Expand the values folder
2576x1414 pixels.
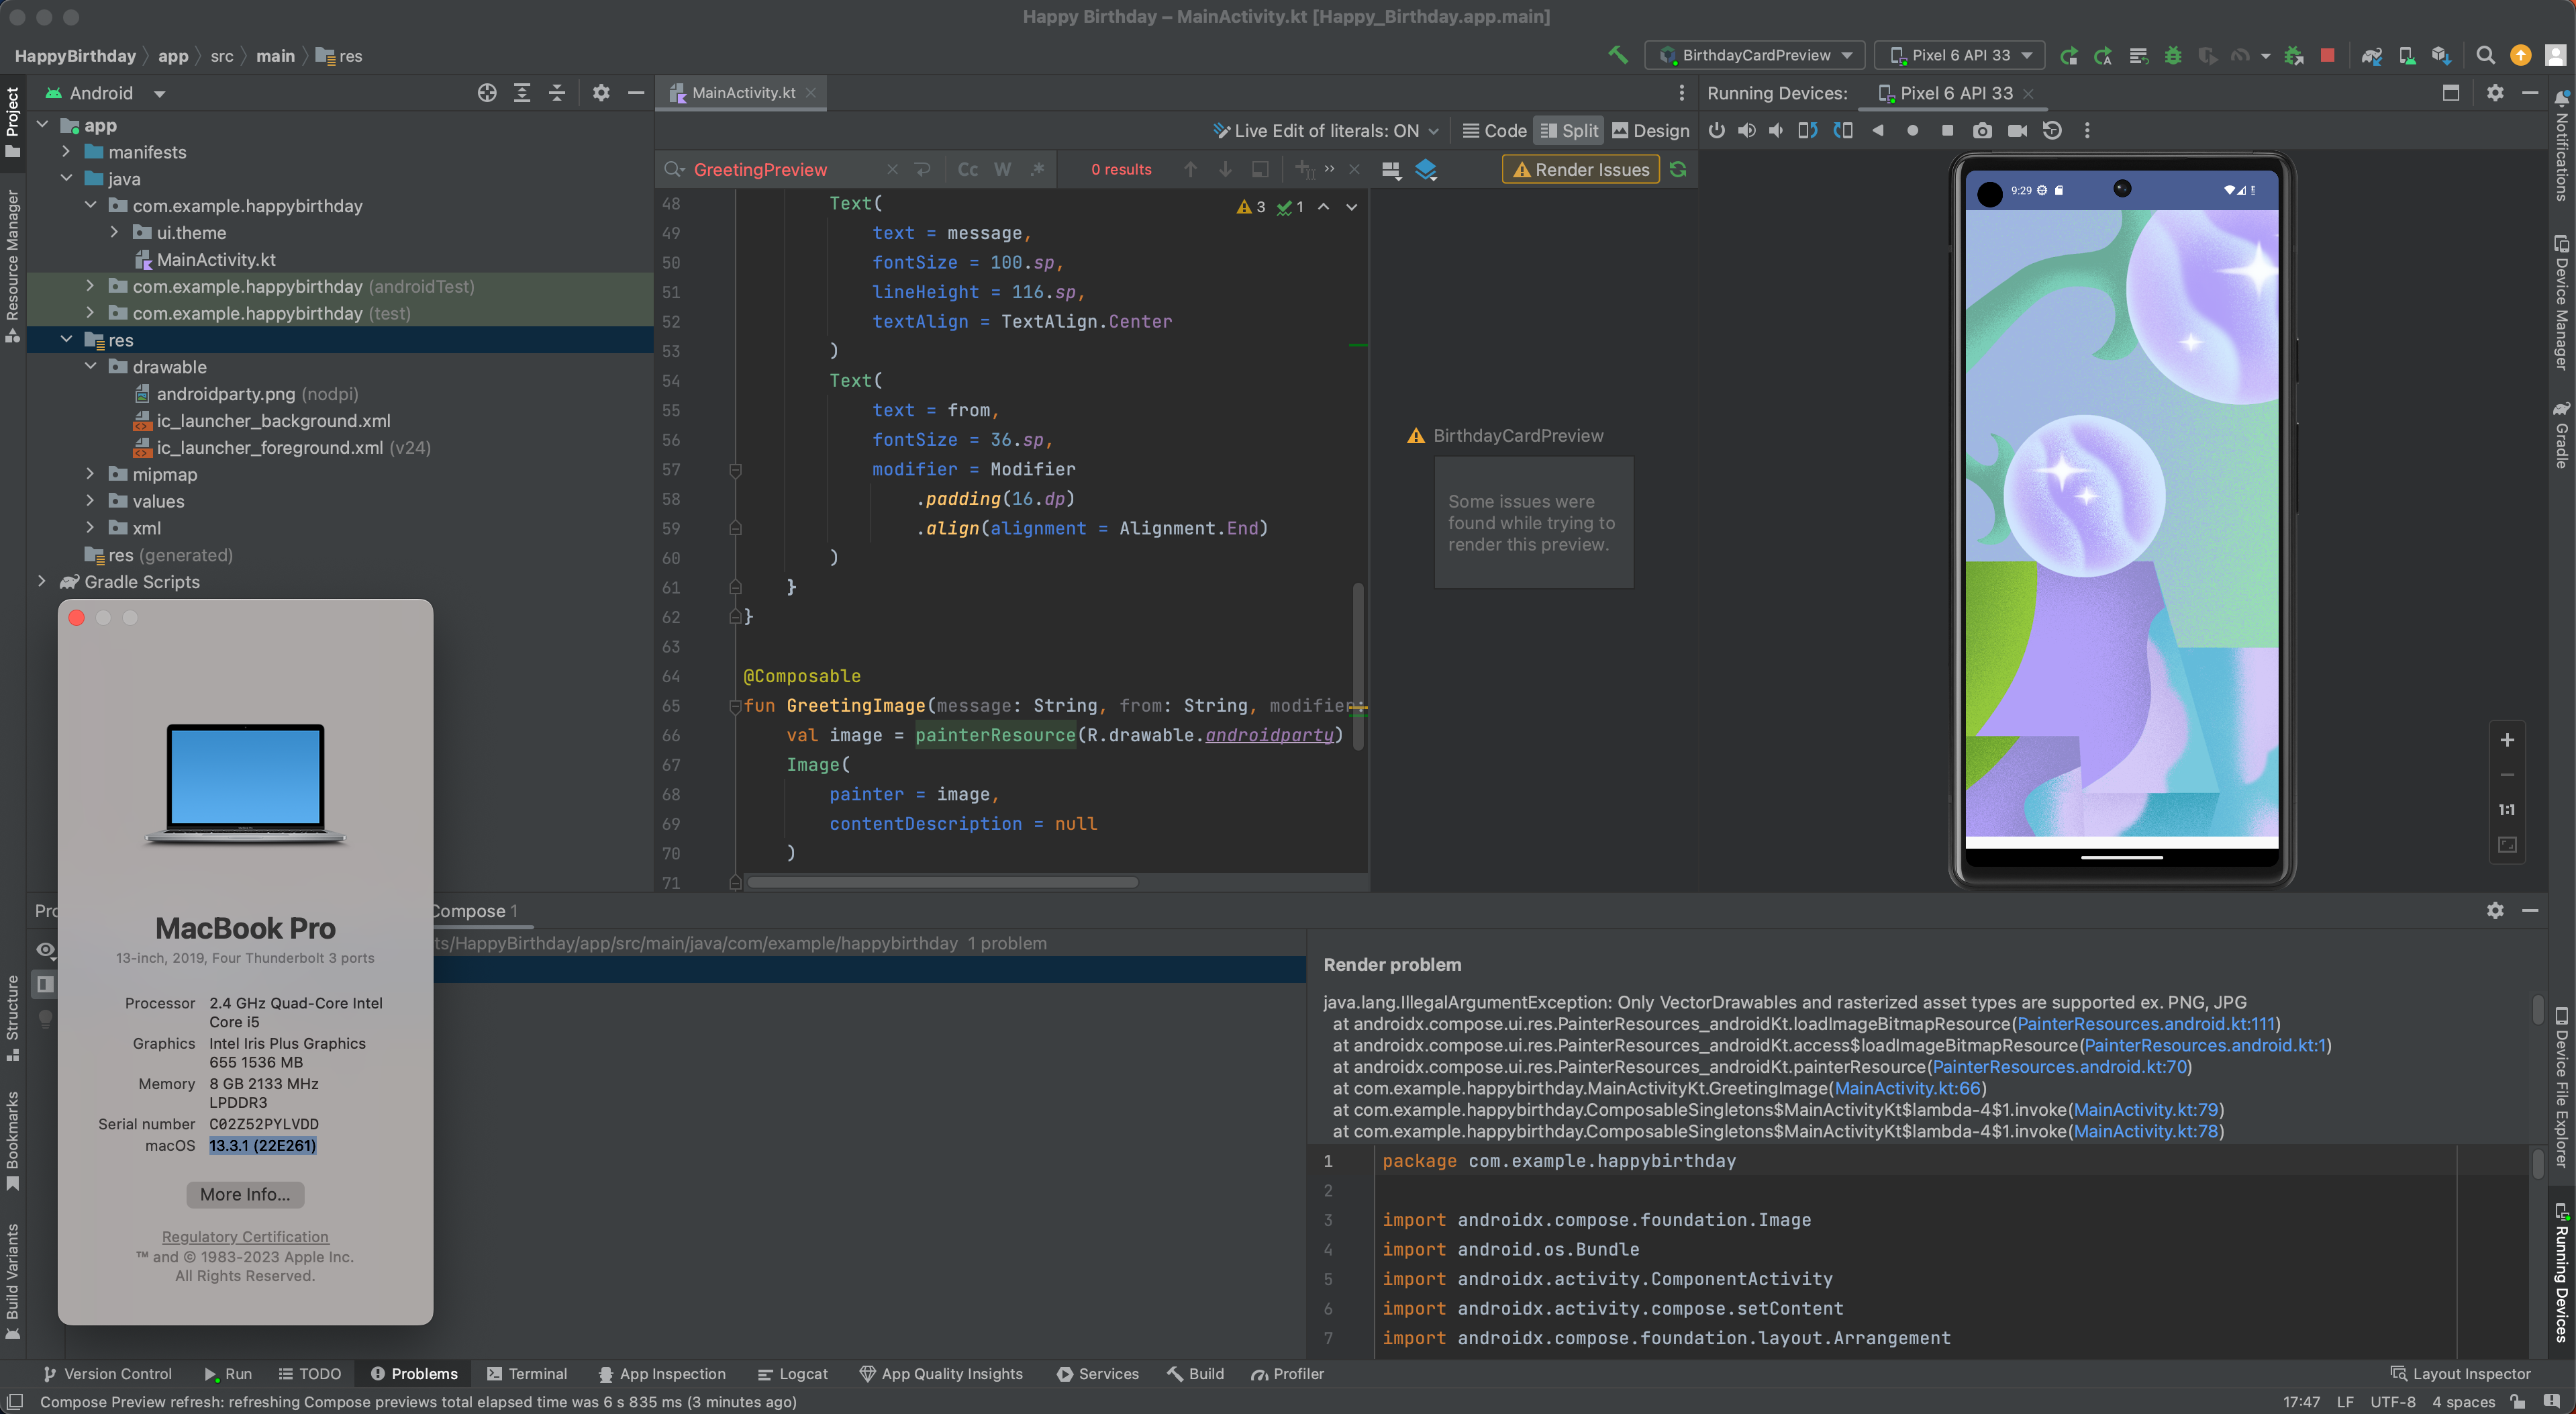click(x=90, y=501)
